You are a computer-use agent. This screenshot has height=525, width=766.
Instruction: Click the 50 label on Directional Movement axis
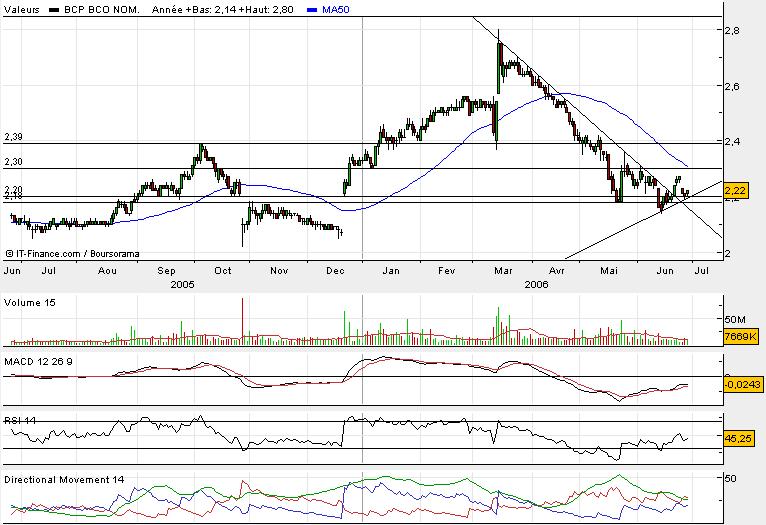point(730,479)
